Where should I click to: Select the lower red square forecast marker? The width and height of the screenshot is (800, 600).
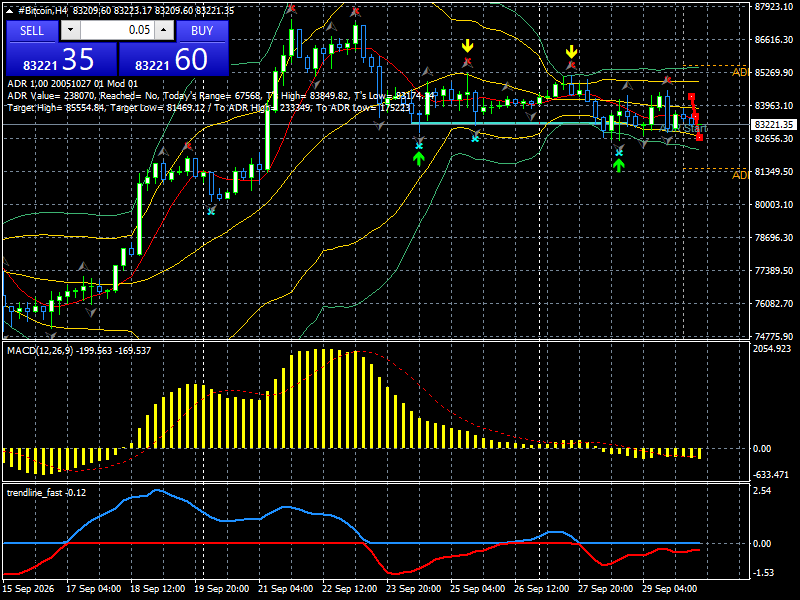(x=699, y=137)
